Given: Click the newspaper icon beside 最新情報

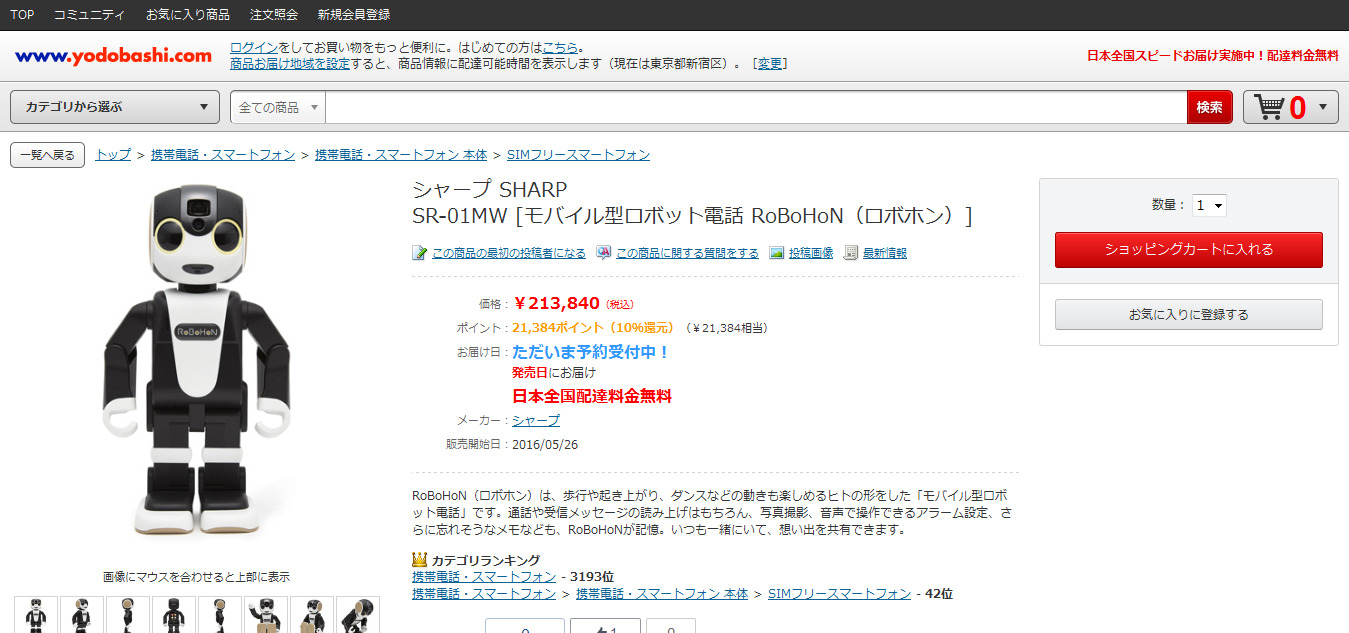Looking at the screenshot, I should point(851,253).
